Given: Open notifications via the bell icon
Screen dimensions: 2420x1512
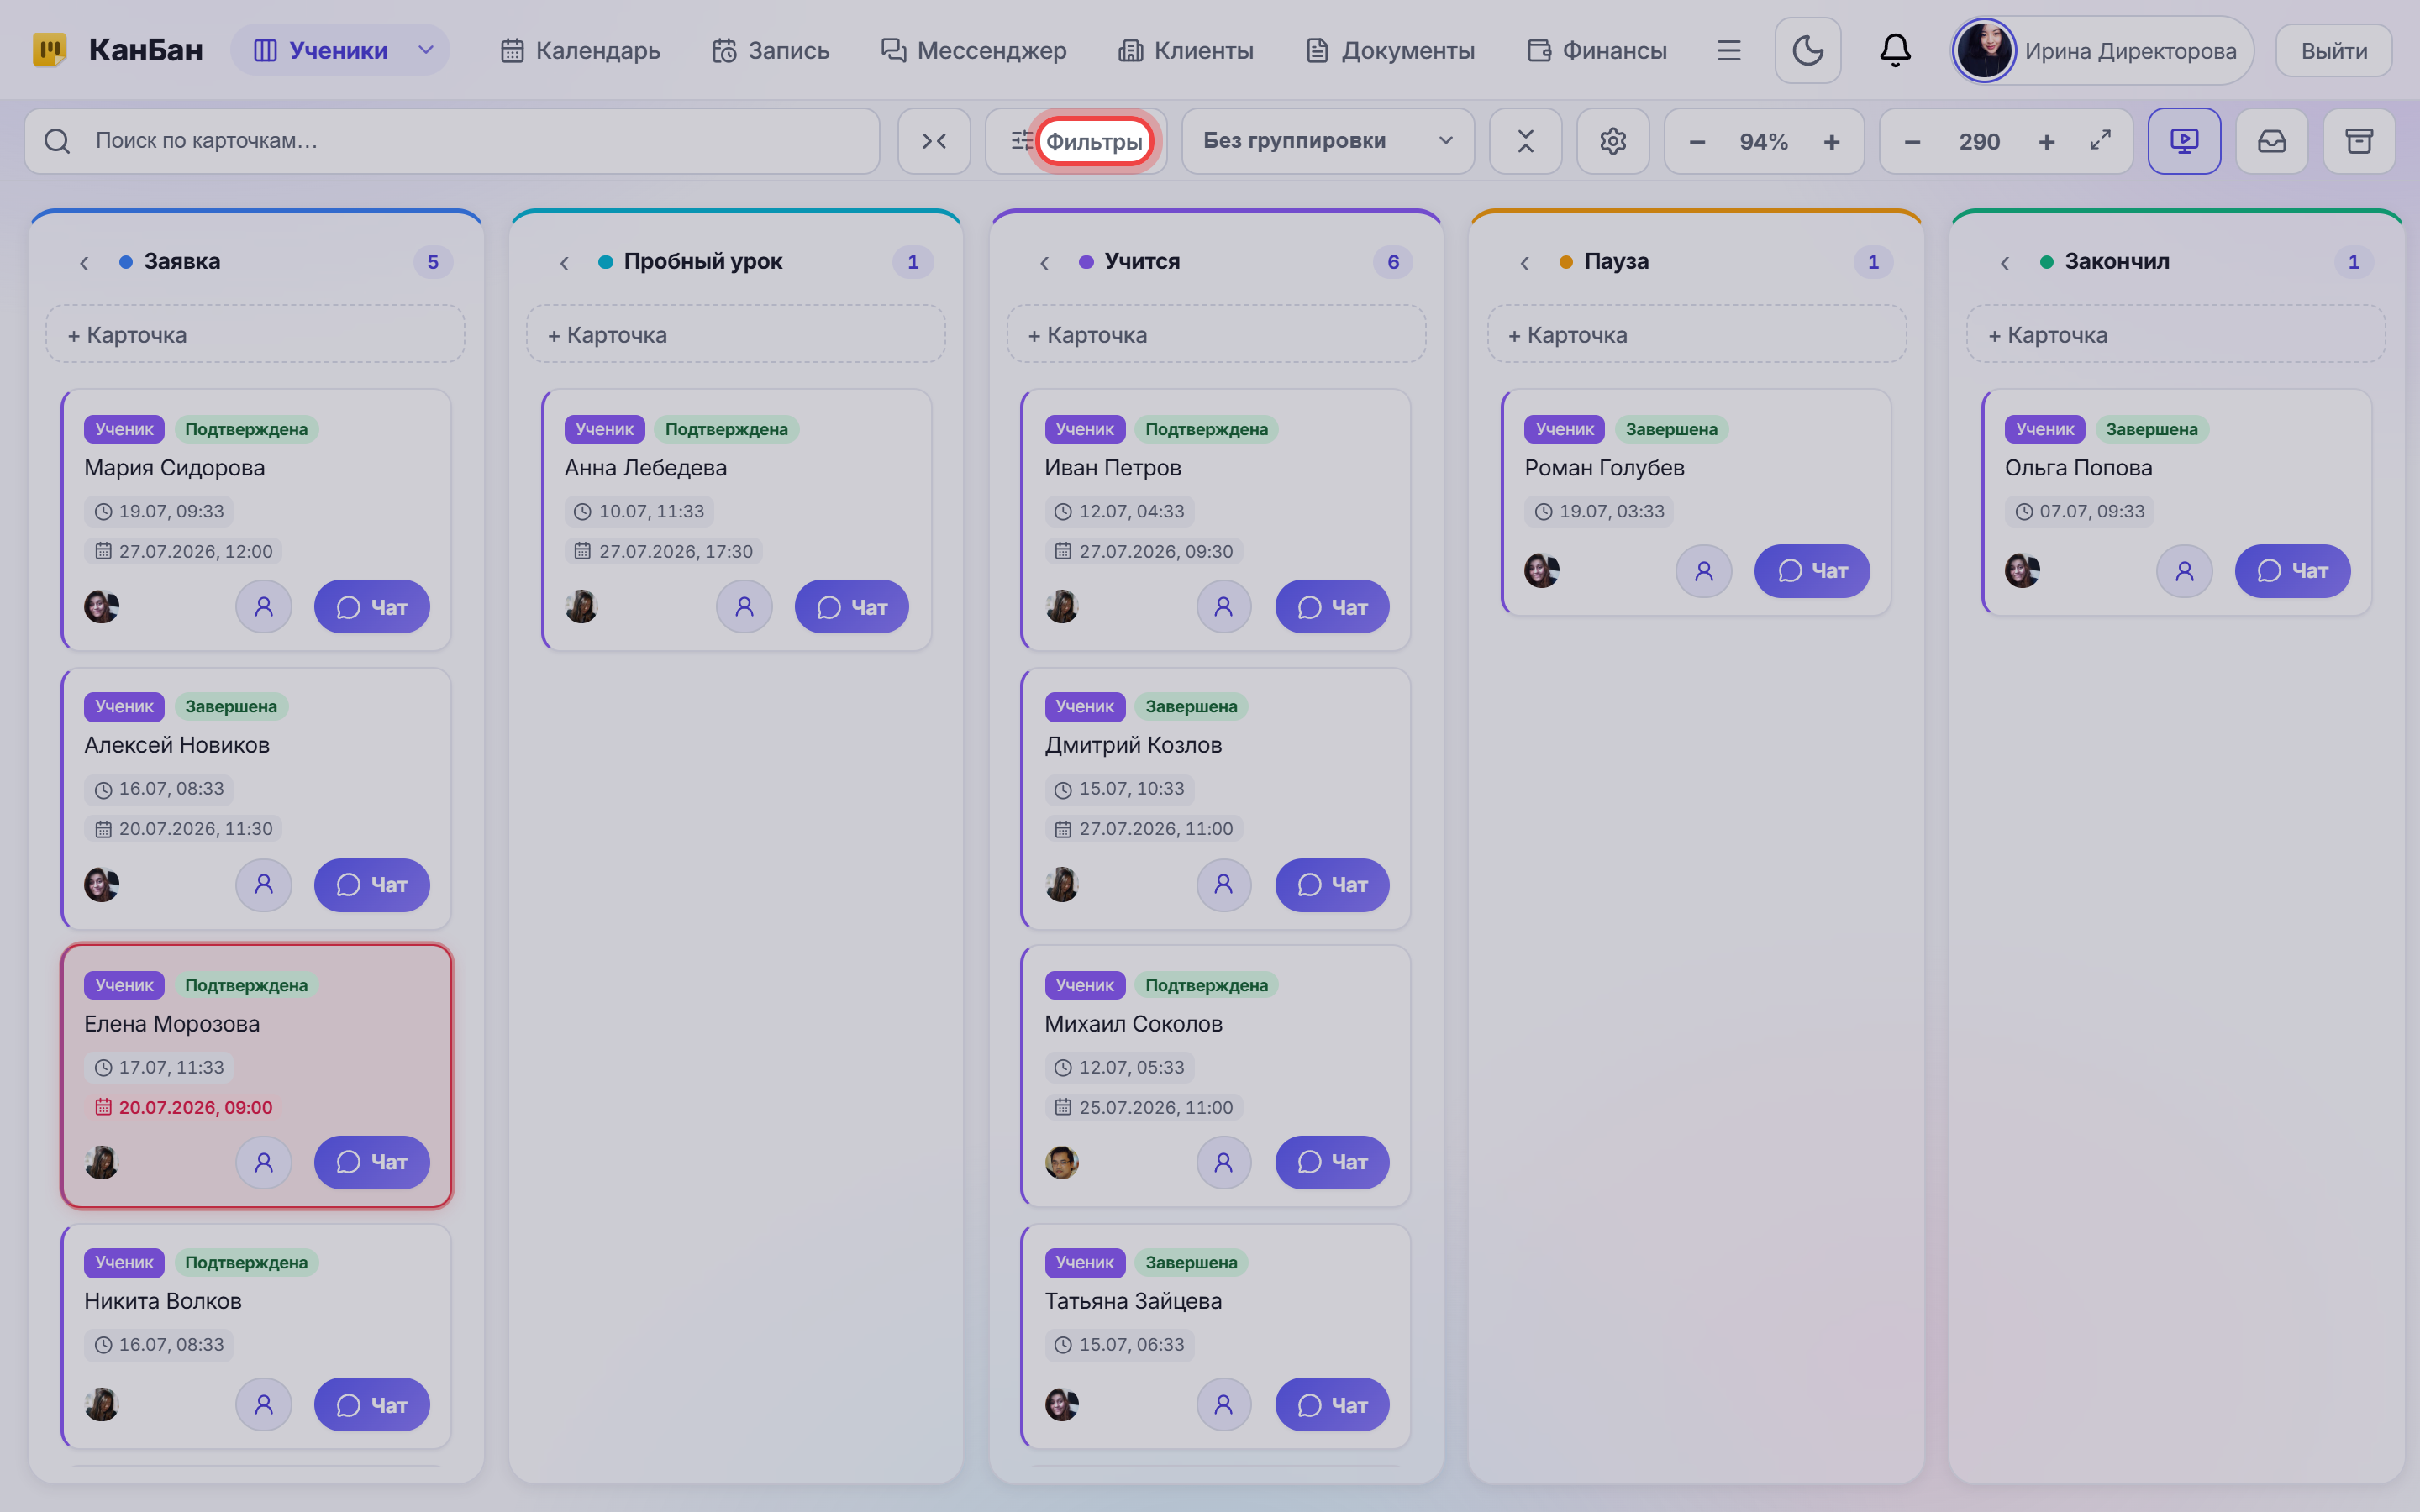Looking at the screenshot, I should (1895, 50).
